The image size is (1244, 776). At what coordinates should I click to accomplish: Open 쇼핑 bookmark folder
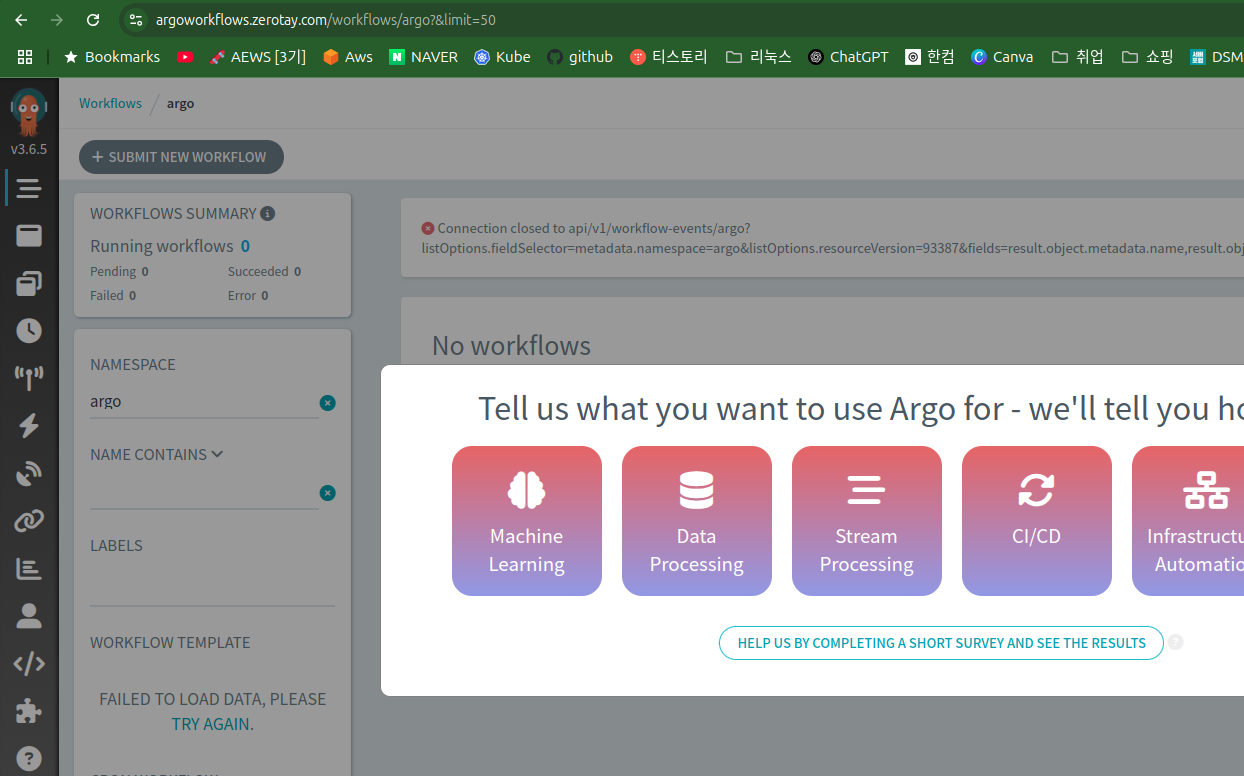[x=1147, y=57]
